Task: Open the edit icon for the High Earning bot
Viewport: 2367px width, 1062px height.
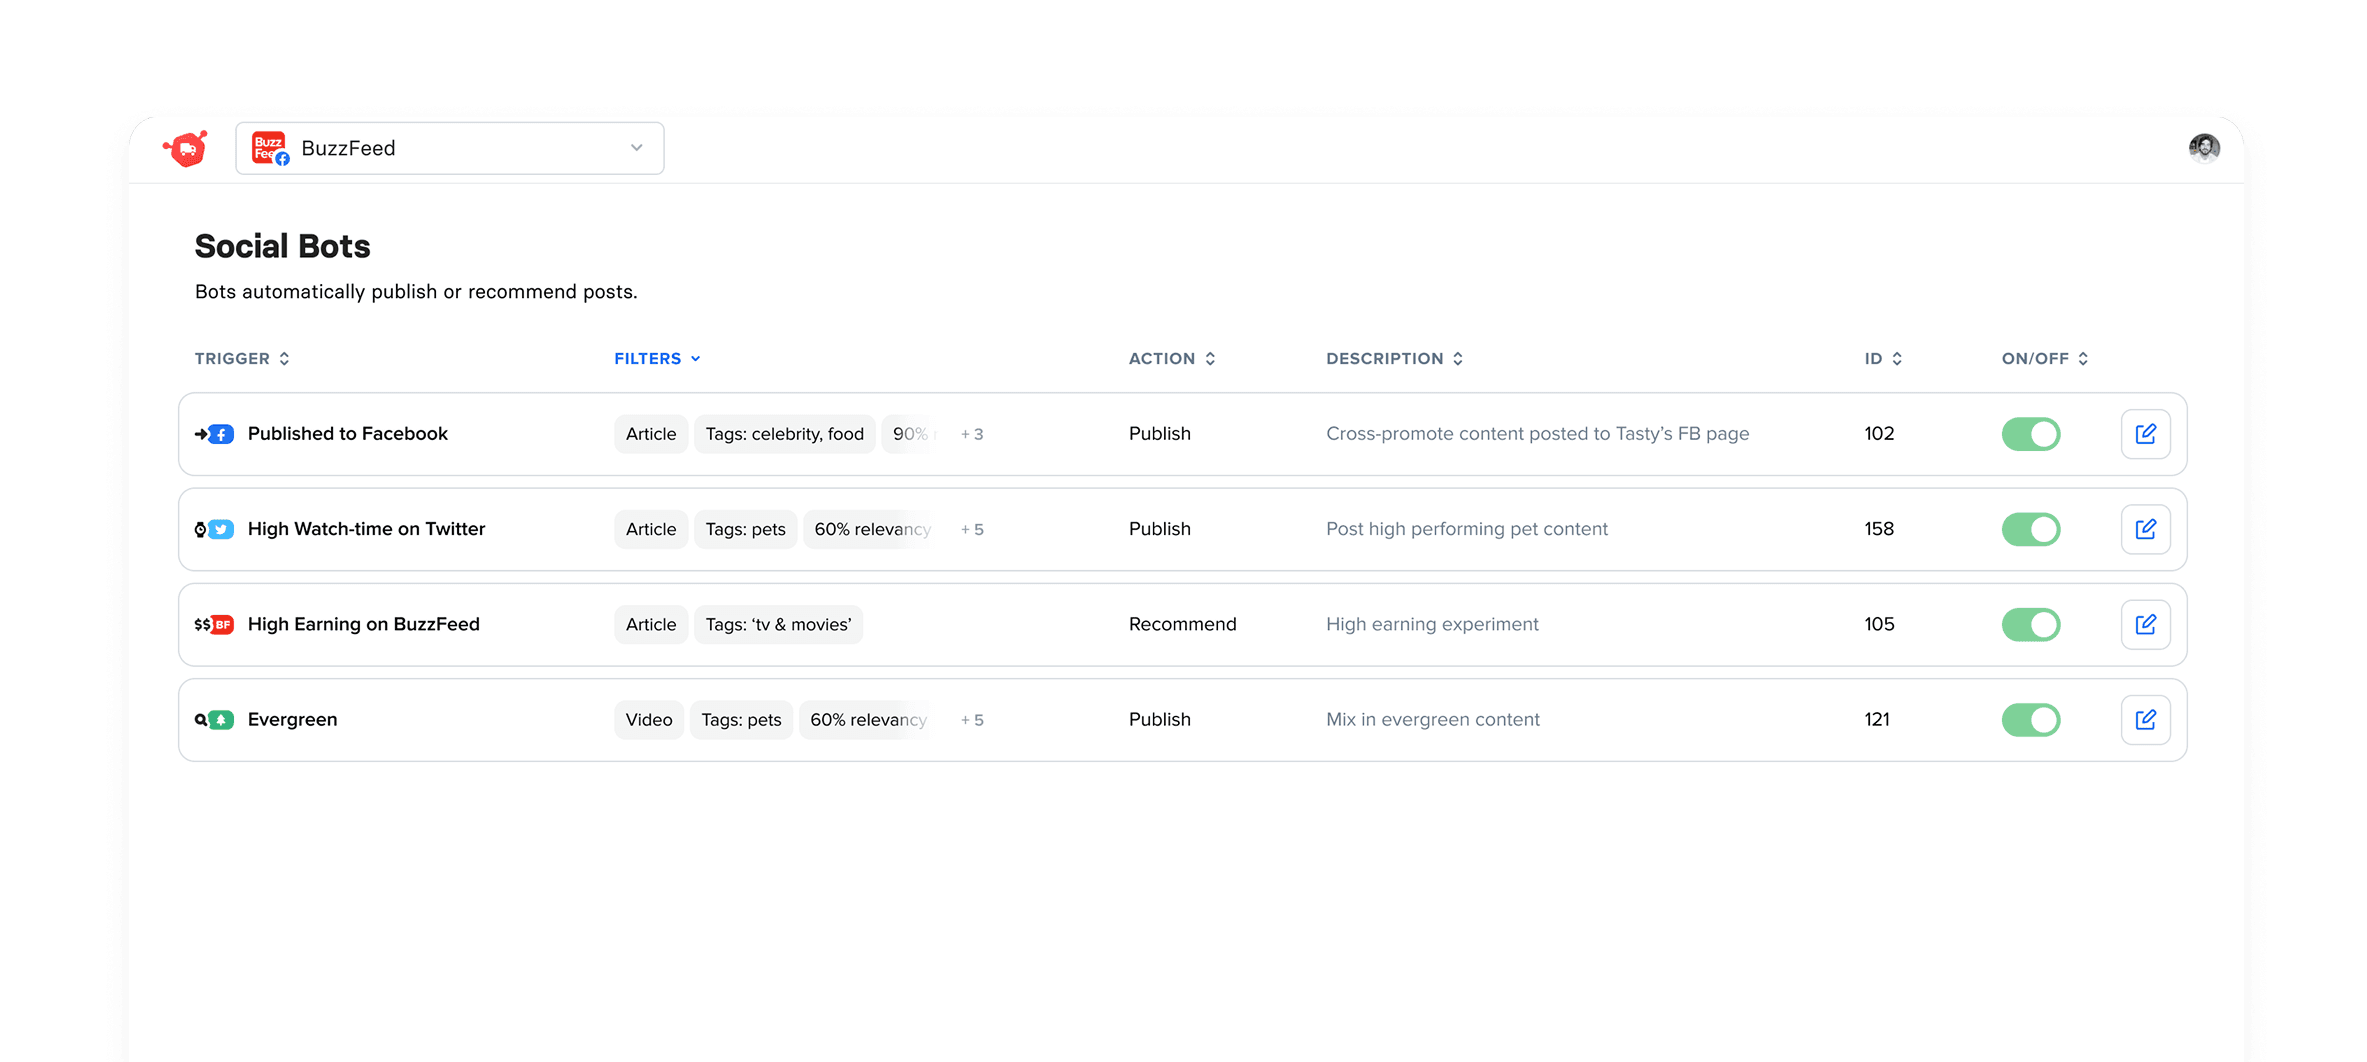Action: point(2145,624)
